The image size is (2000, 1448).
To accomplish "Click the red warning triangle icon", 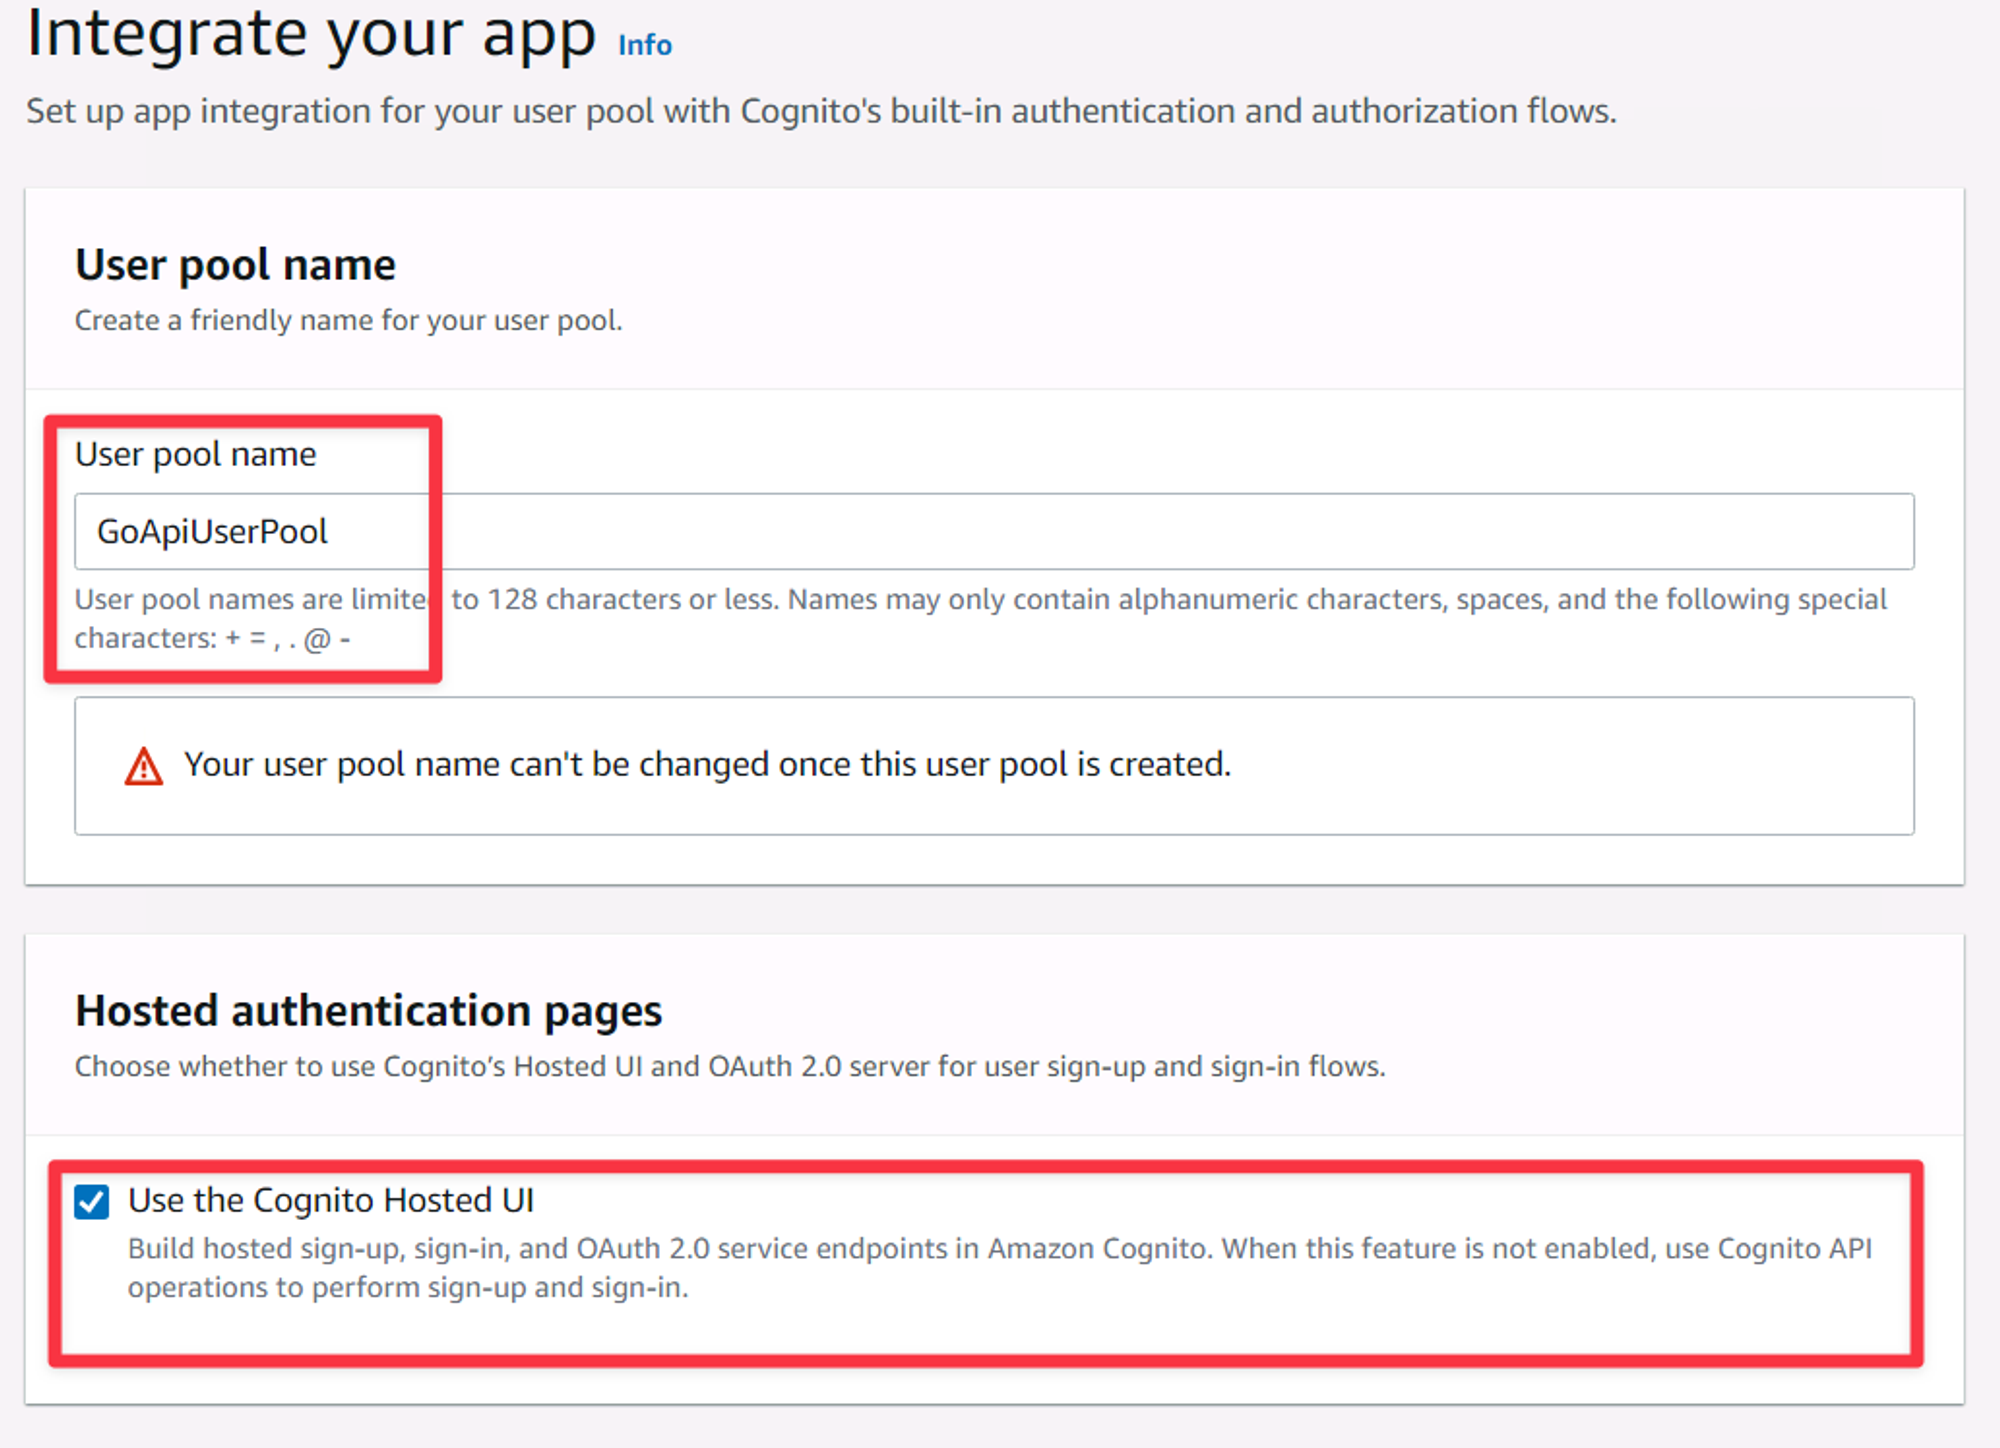I will pos(144,767).
